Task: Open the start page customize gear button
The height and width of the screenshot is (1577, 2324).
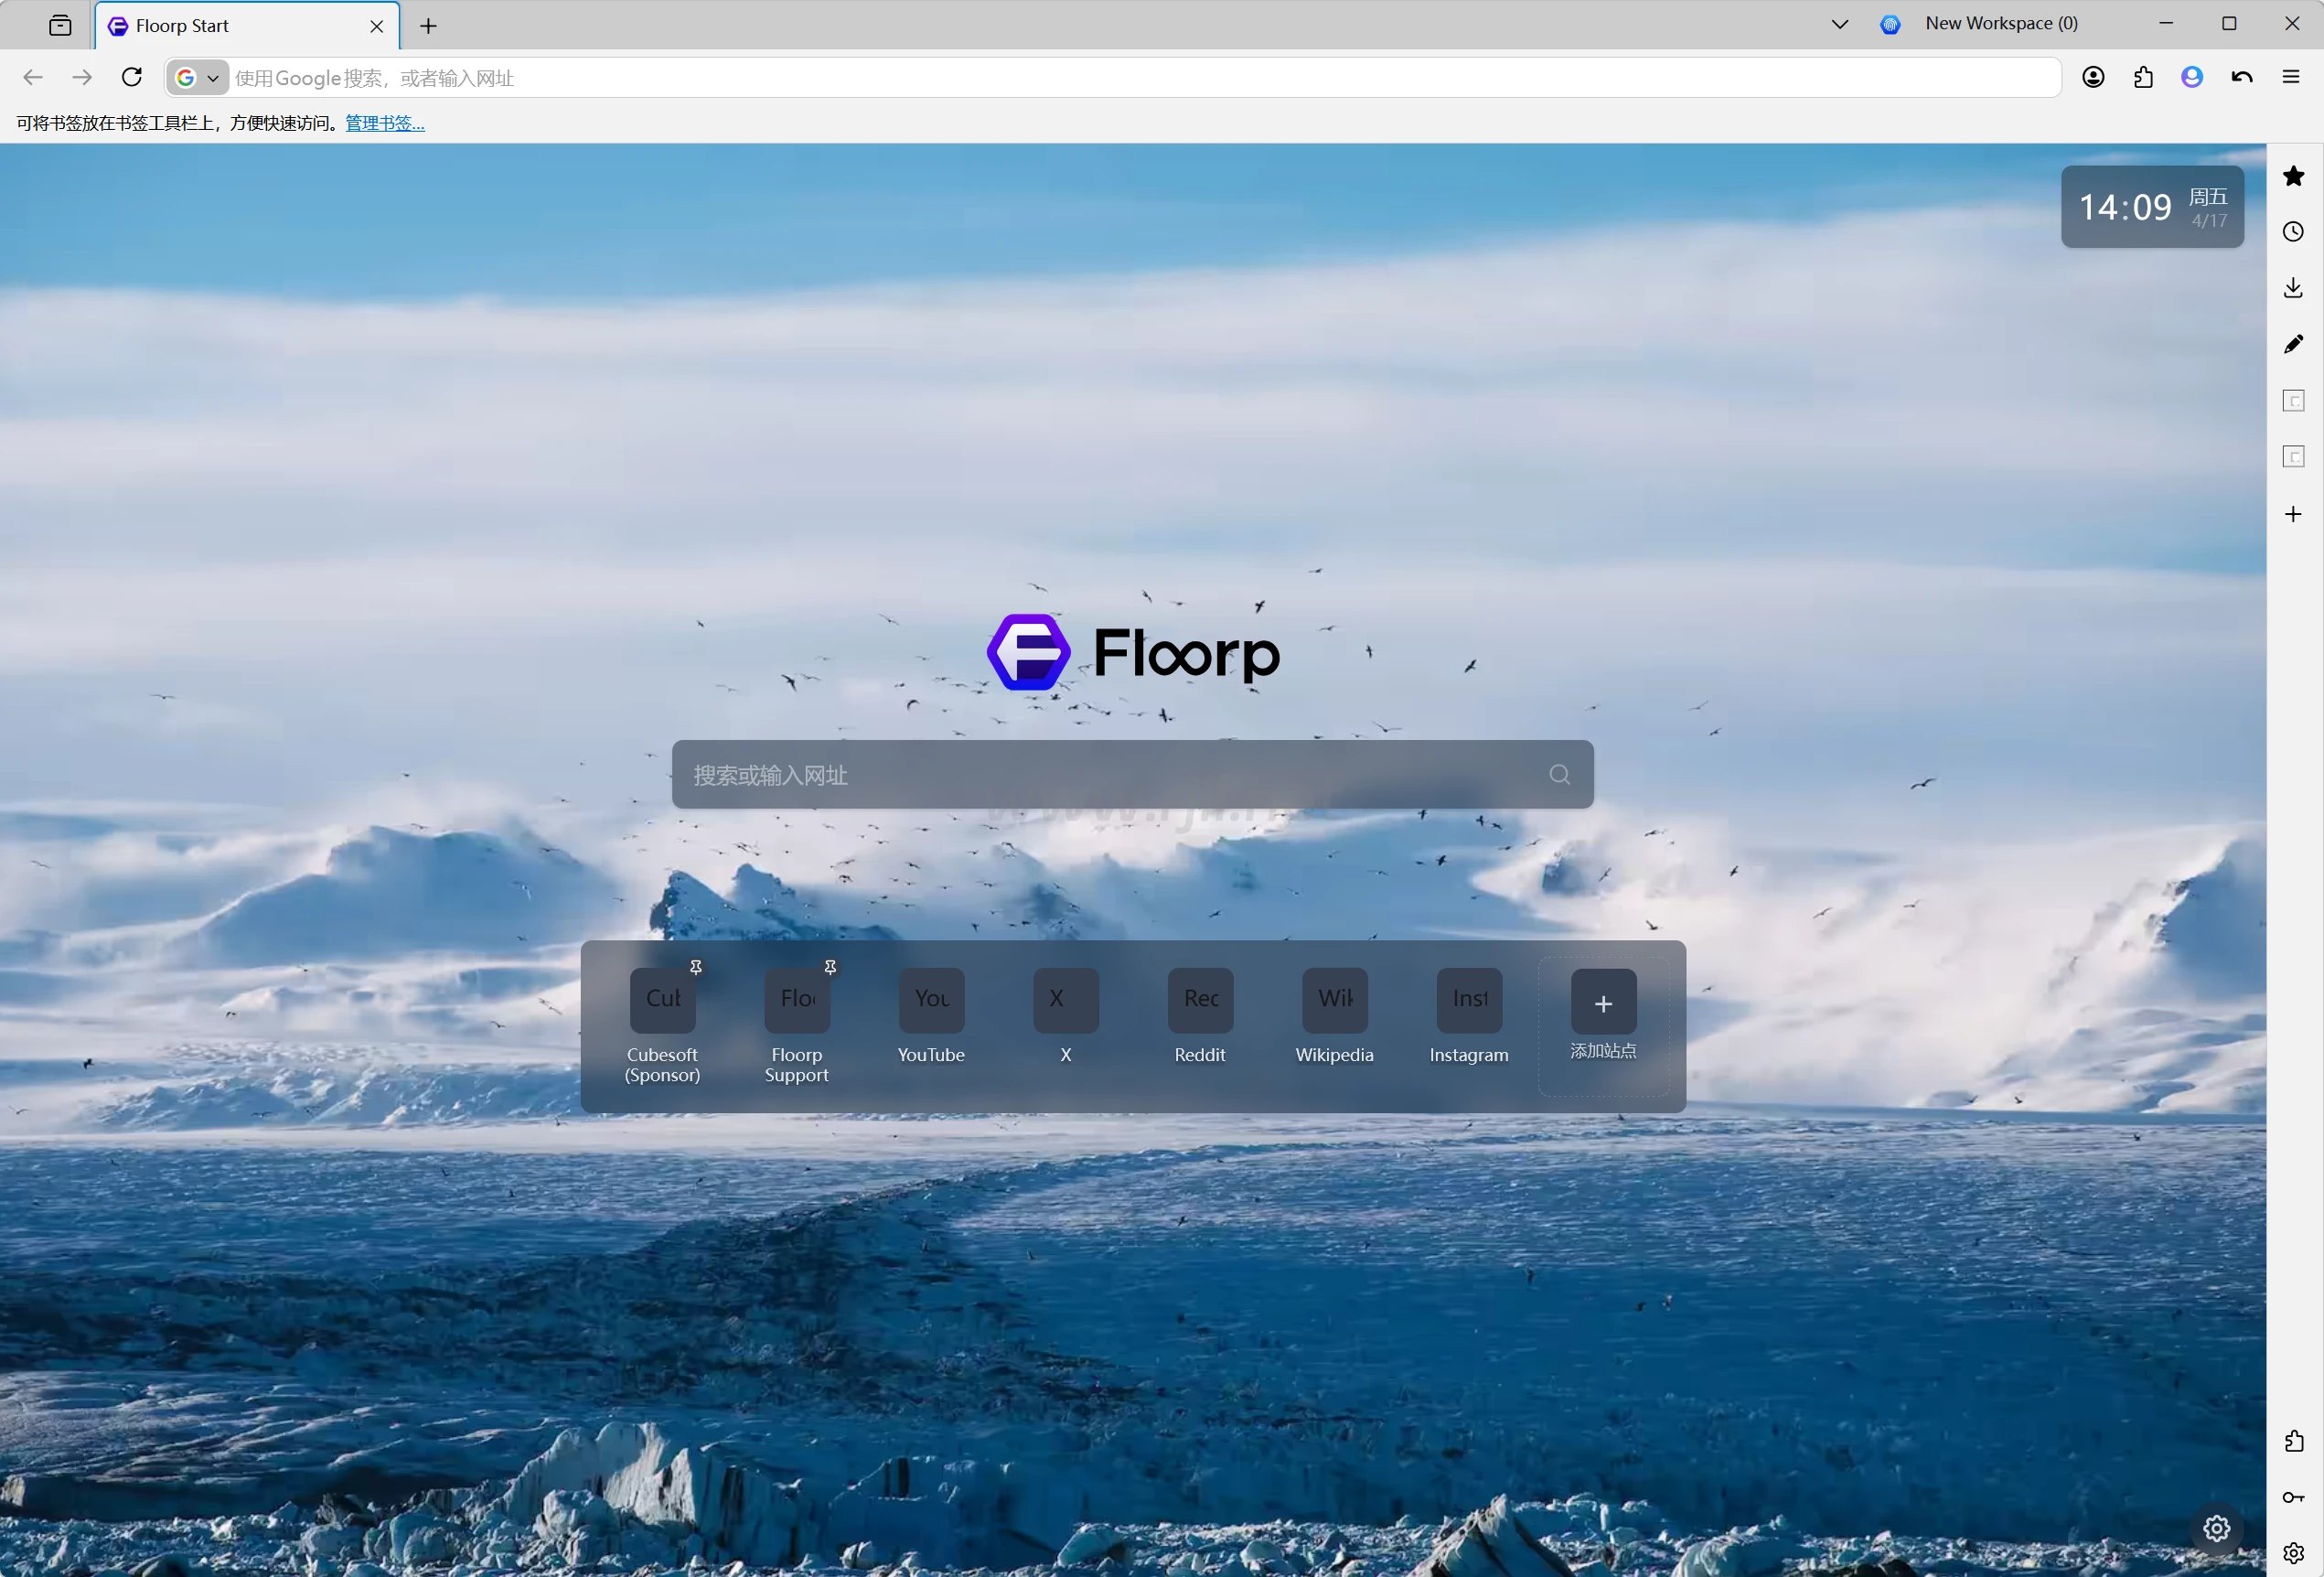Action: click(x=2216, y=1528)
